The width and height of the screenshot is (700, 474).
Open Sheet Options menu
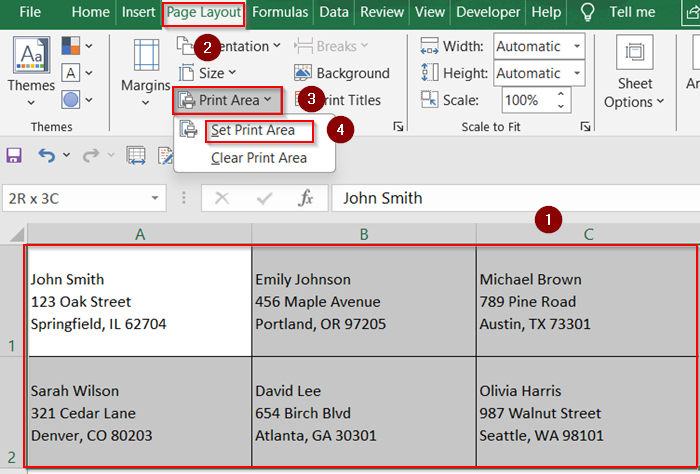point(634,73)
